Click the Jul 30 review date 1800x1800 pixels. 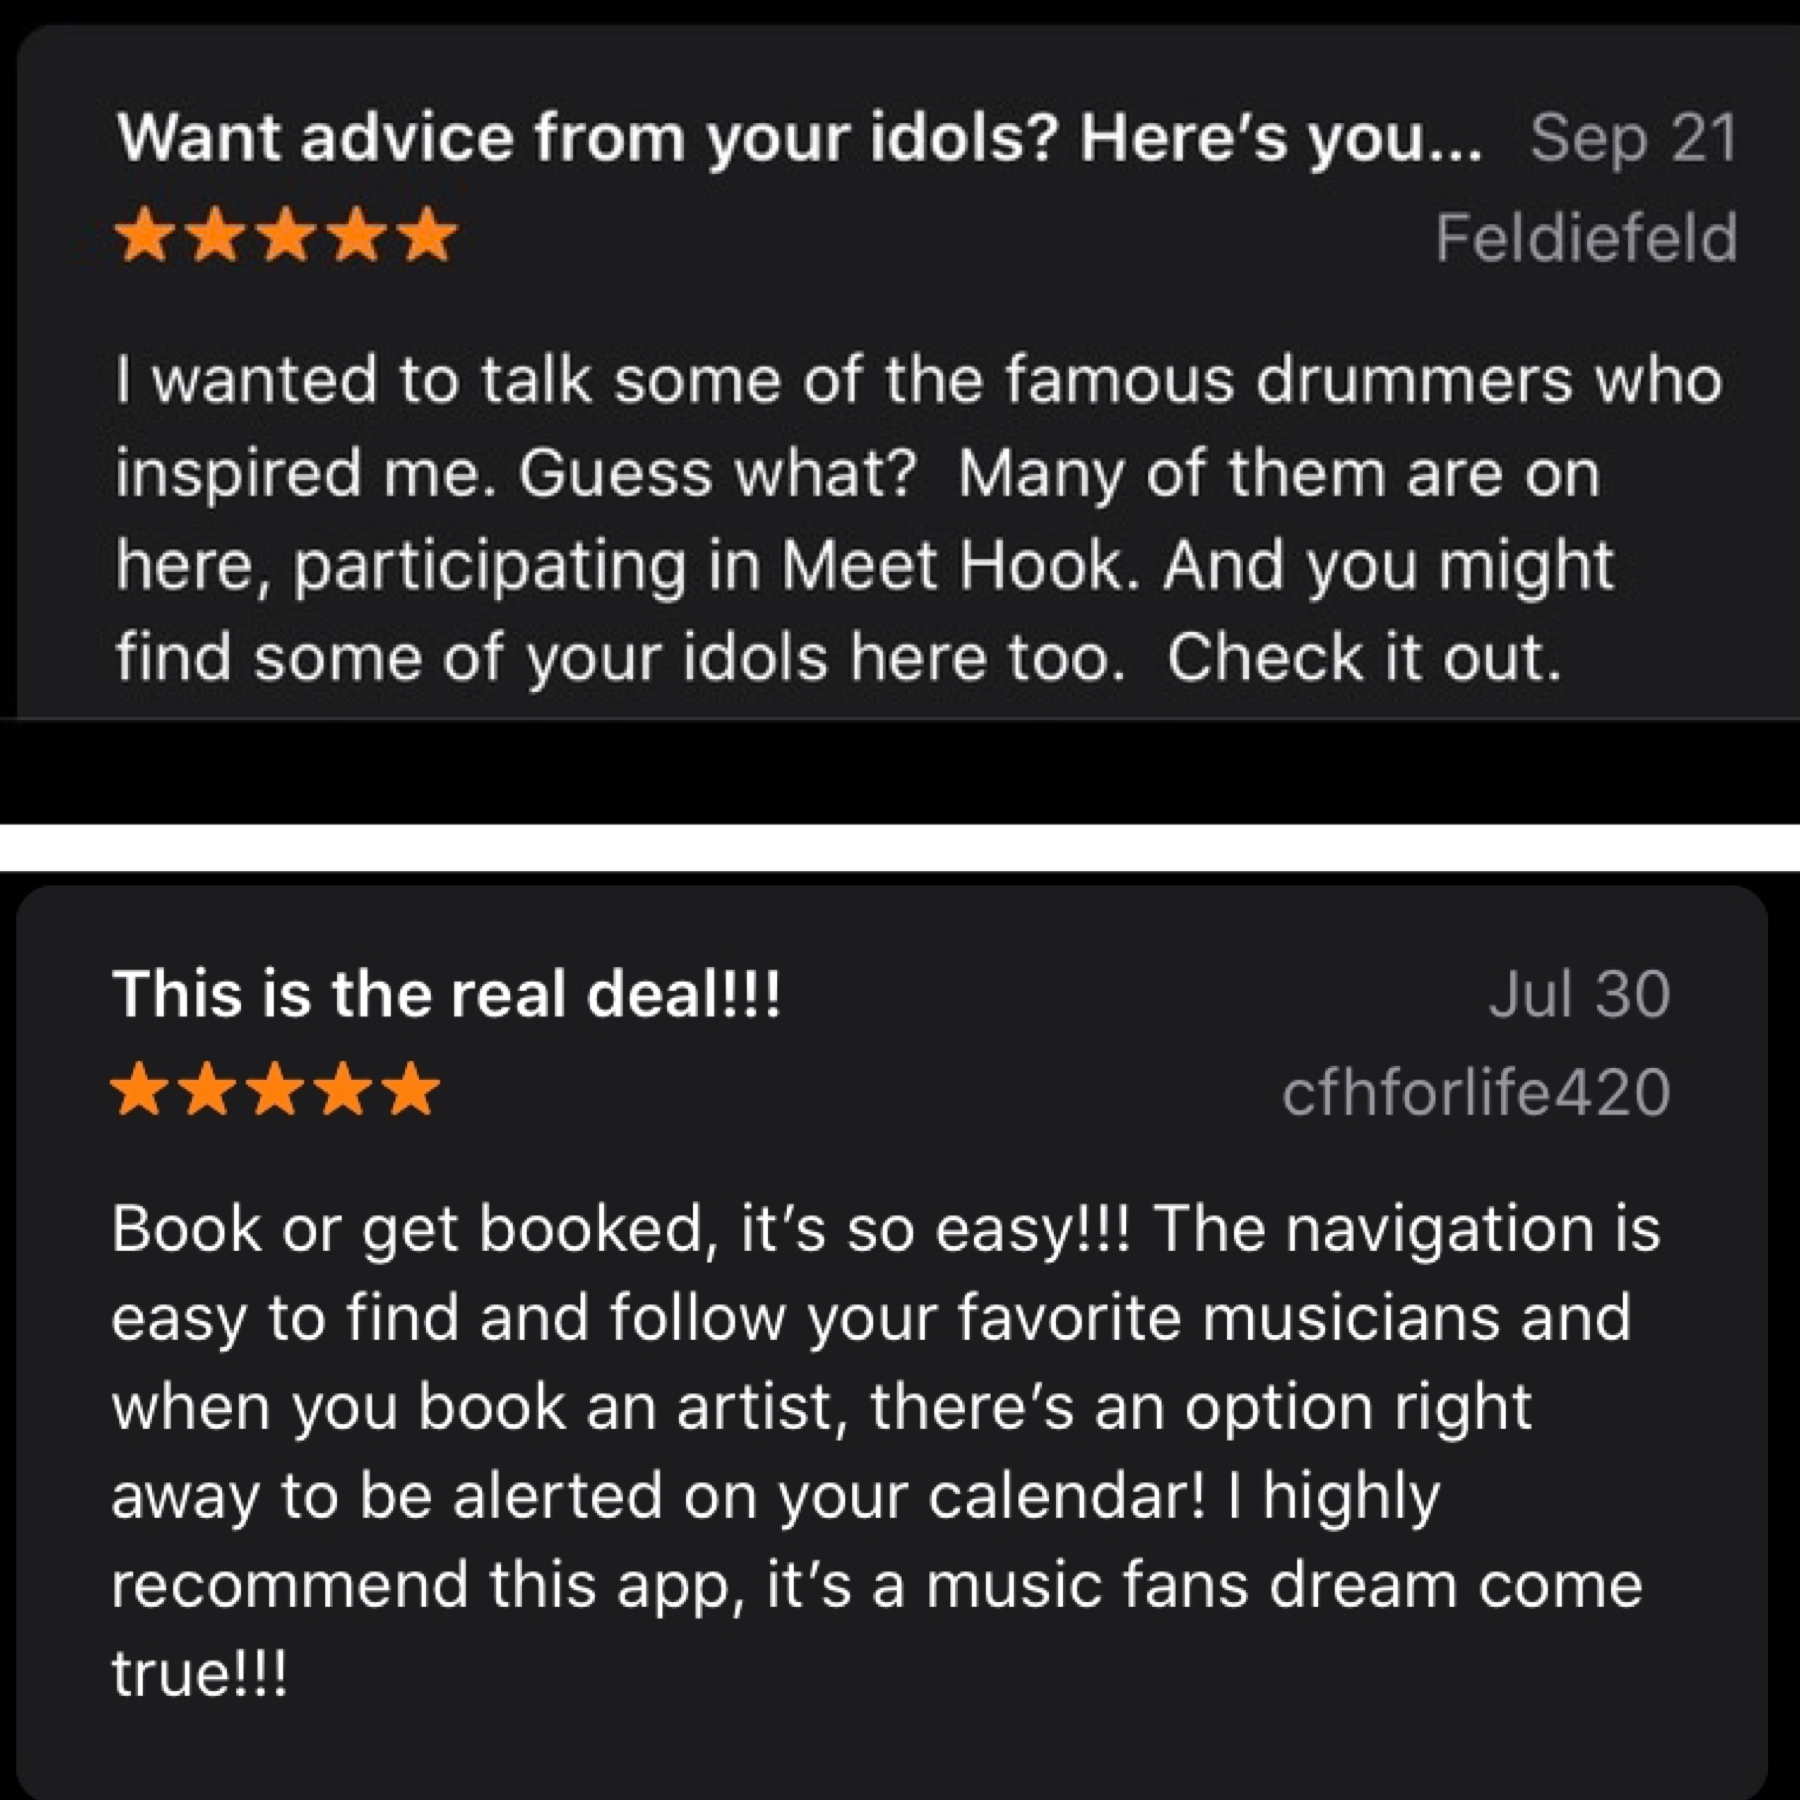[1579, 994]
